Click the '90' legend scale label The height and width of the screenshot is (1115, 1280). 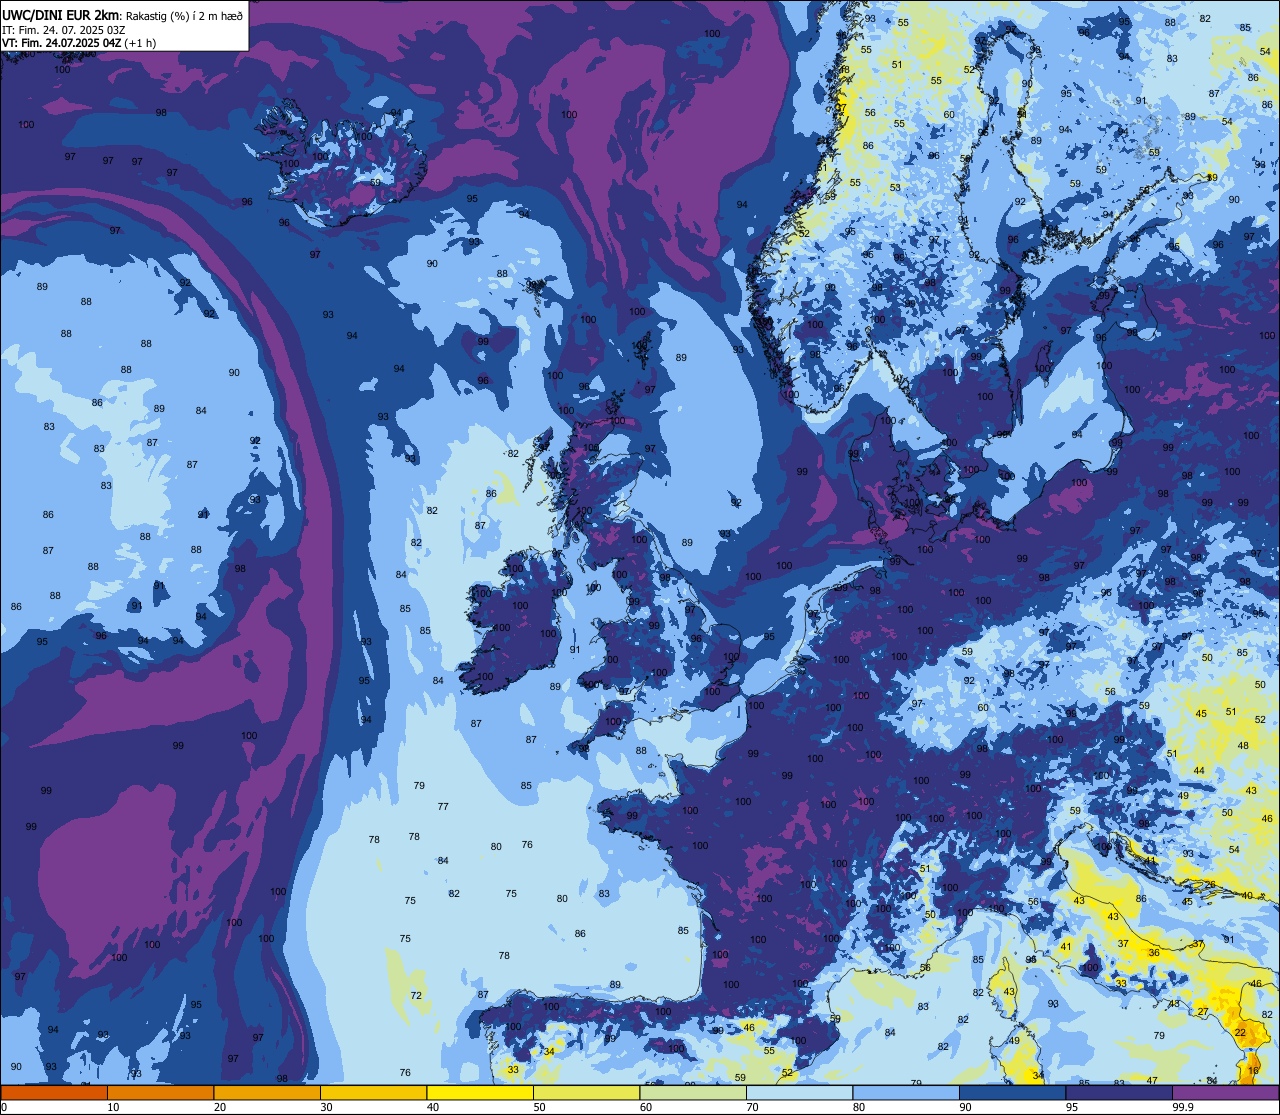click(965, 1107)
